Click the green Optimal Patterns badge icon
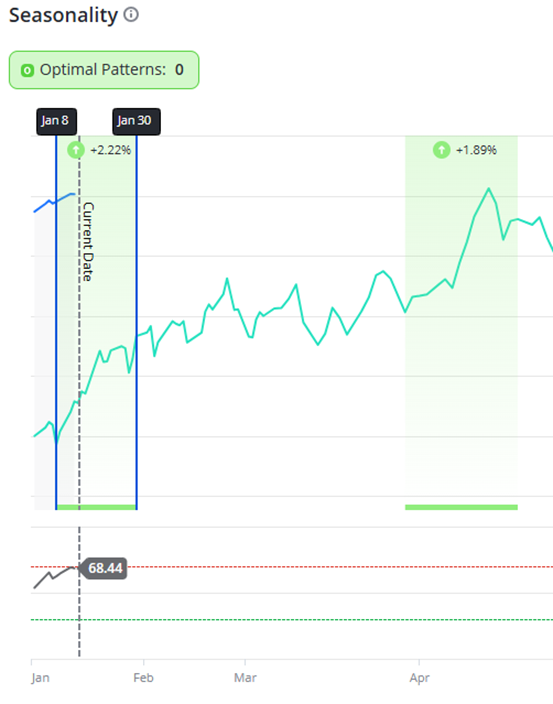This screenshot has height=704, width=553. point(27,70)
